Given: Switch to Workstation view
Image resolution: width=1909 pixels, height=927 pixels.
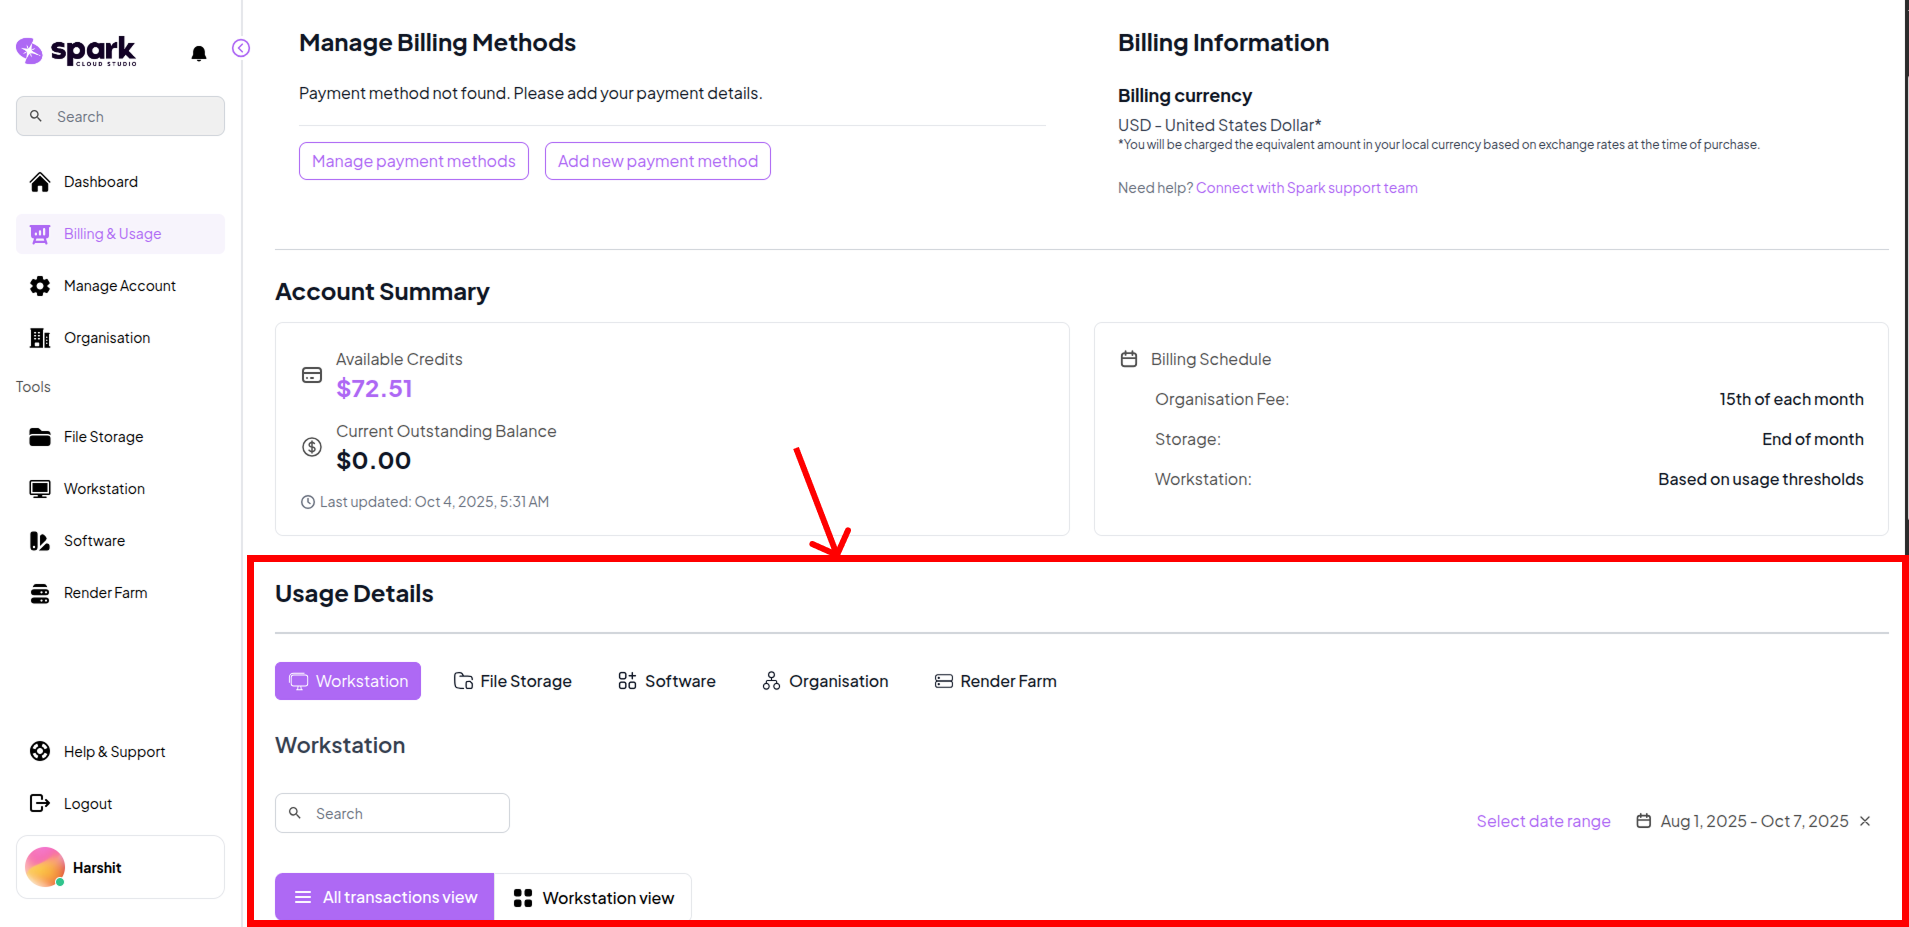Looking at the screenshot, I should [x=593, y=898].
